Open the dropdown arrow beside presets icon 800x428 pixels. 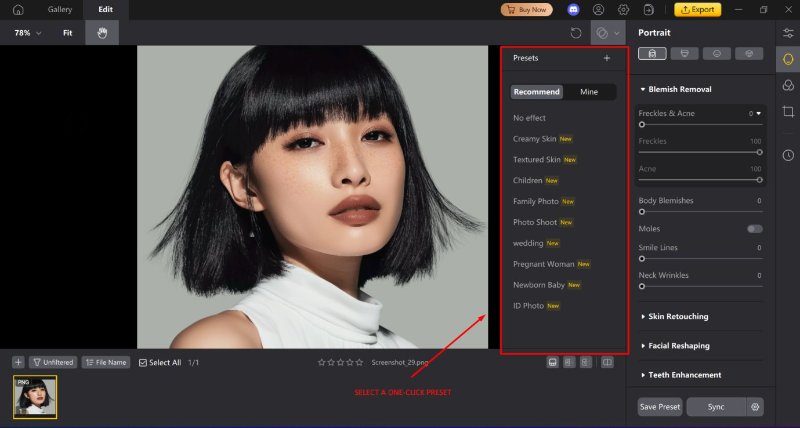tap(616, 33)
